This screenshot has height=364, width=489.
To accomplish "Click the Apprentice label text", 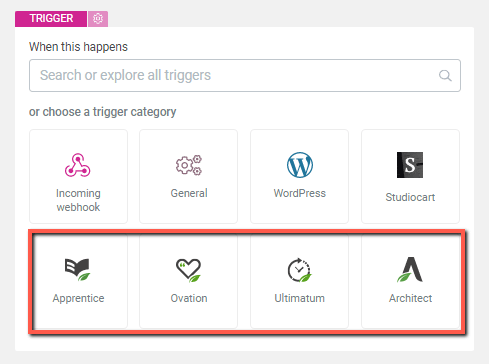I will (78, 298).
